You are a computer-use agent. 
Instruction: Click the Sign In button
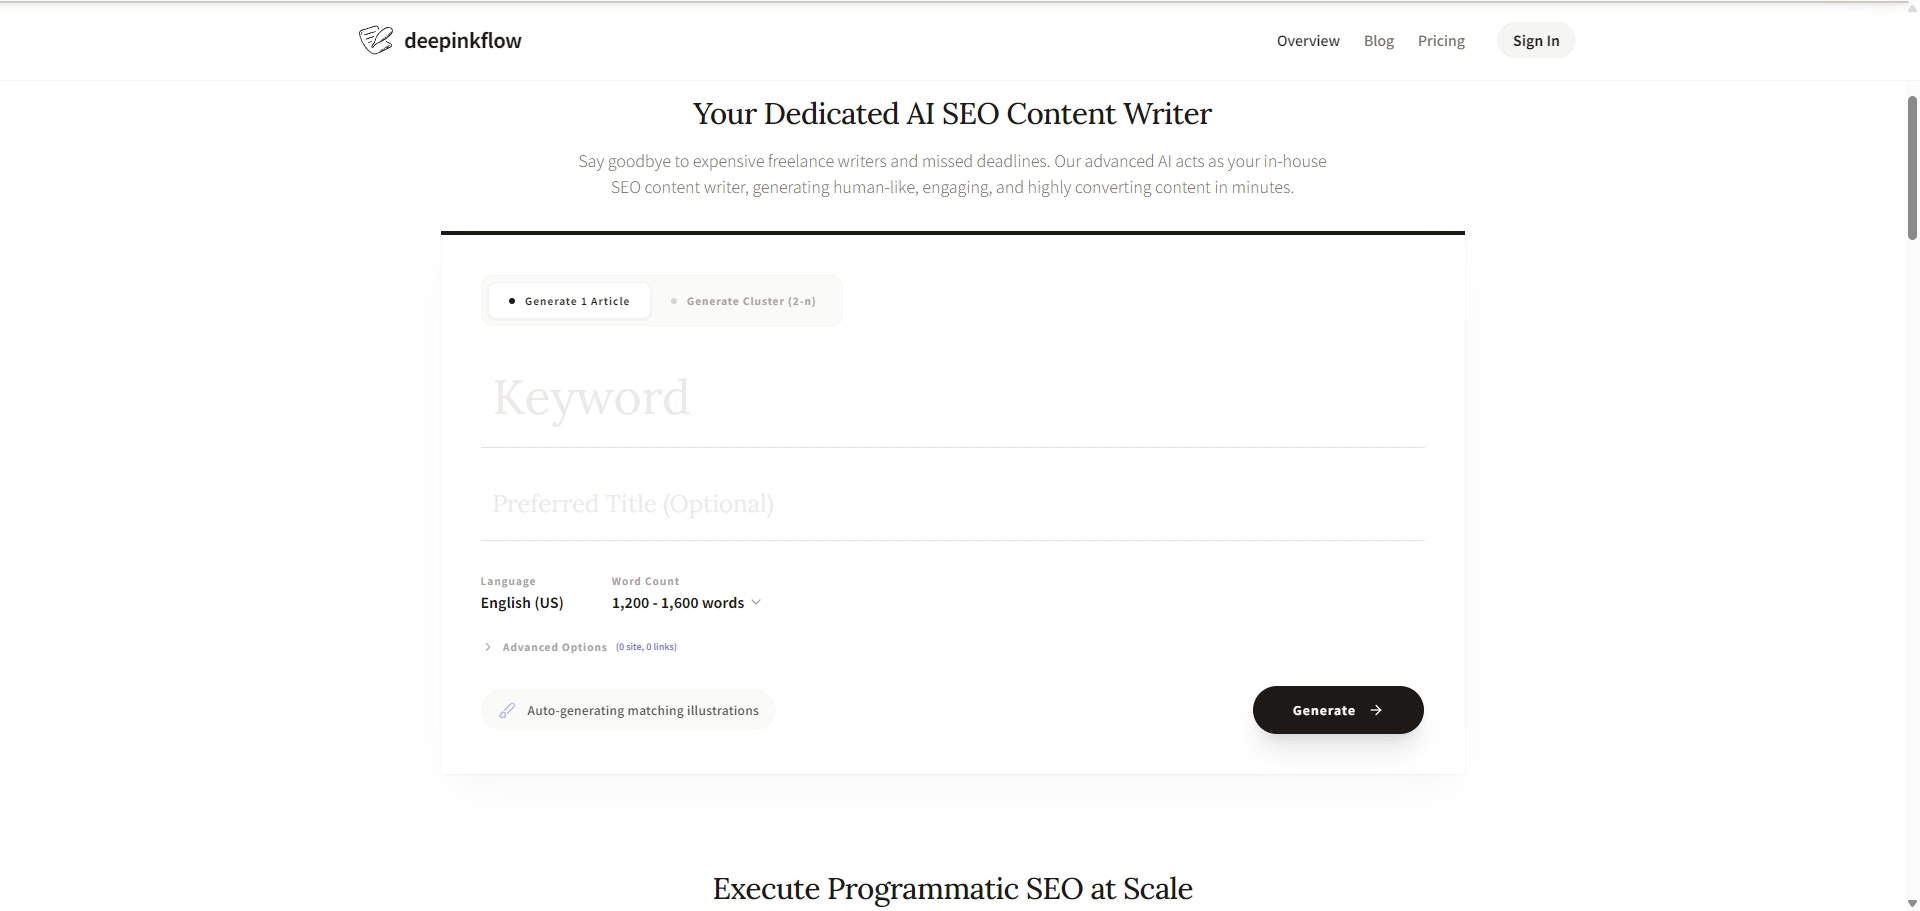coord(1536,40)
